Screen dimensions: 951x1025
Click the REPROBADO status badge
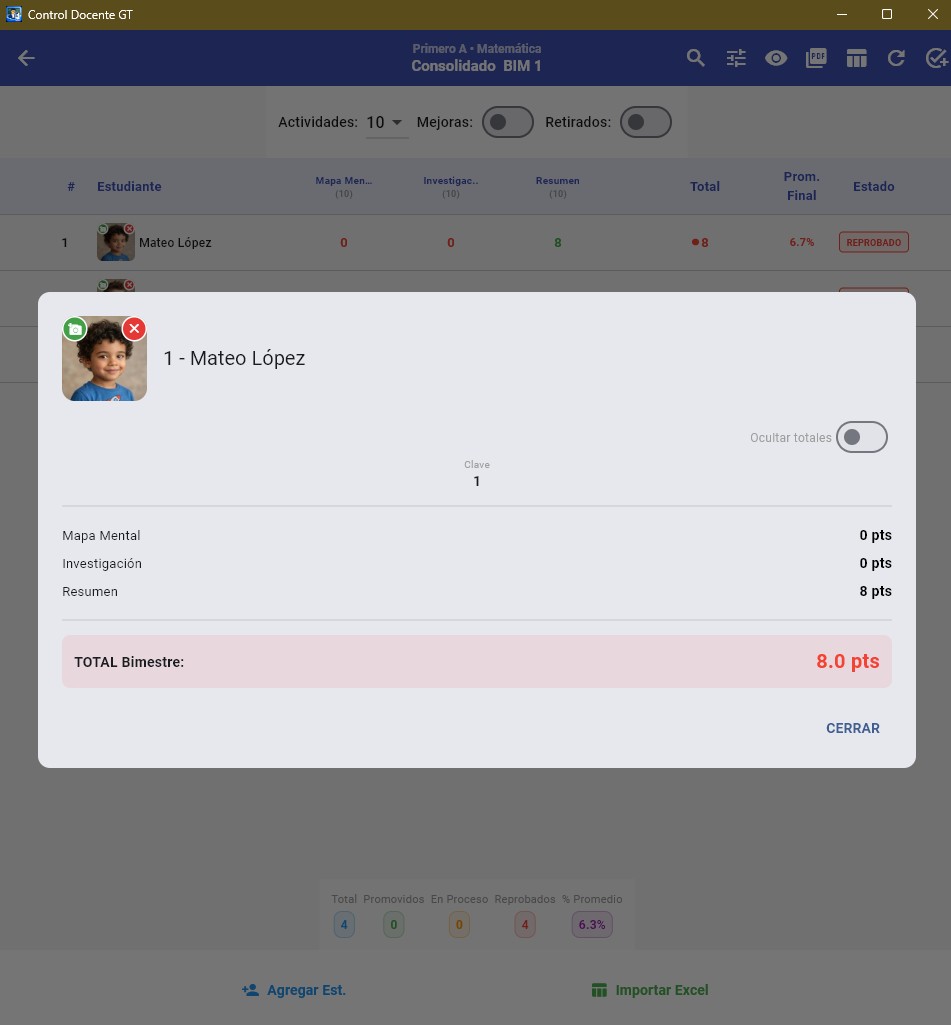coord(873,243)
